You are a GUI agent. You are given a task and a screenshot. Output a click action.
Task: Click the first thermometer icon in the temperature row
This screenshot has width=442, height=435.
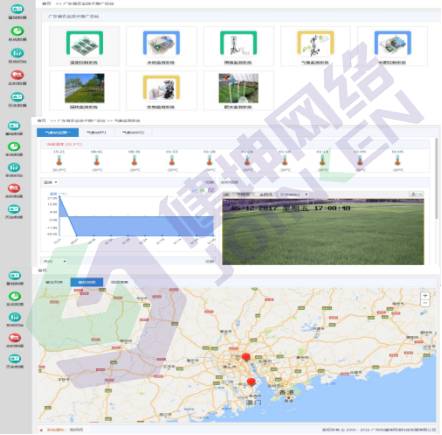(x=59, y=161)
